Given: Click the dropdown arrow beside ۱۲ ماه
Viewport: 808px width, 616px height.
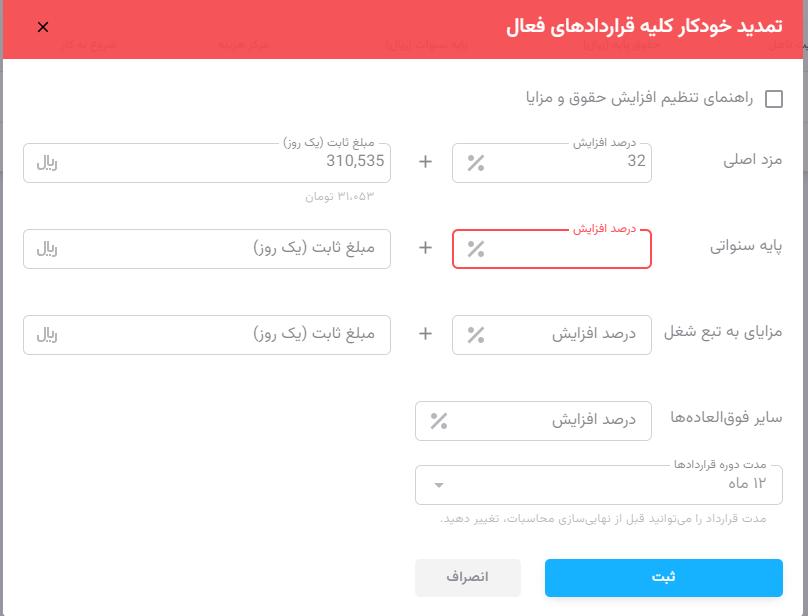Looking at the screenshot, I should coord(438,486).
